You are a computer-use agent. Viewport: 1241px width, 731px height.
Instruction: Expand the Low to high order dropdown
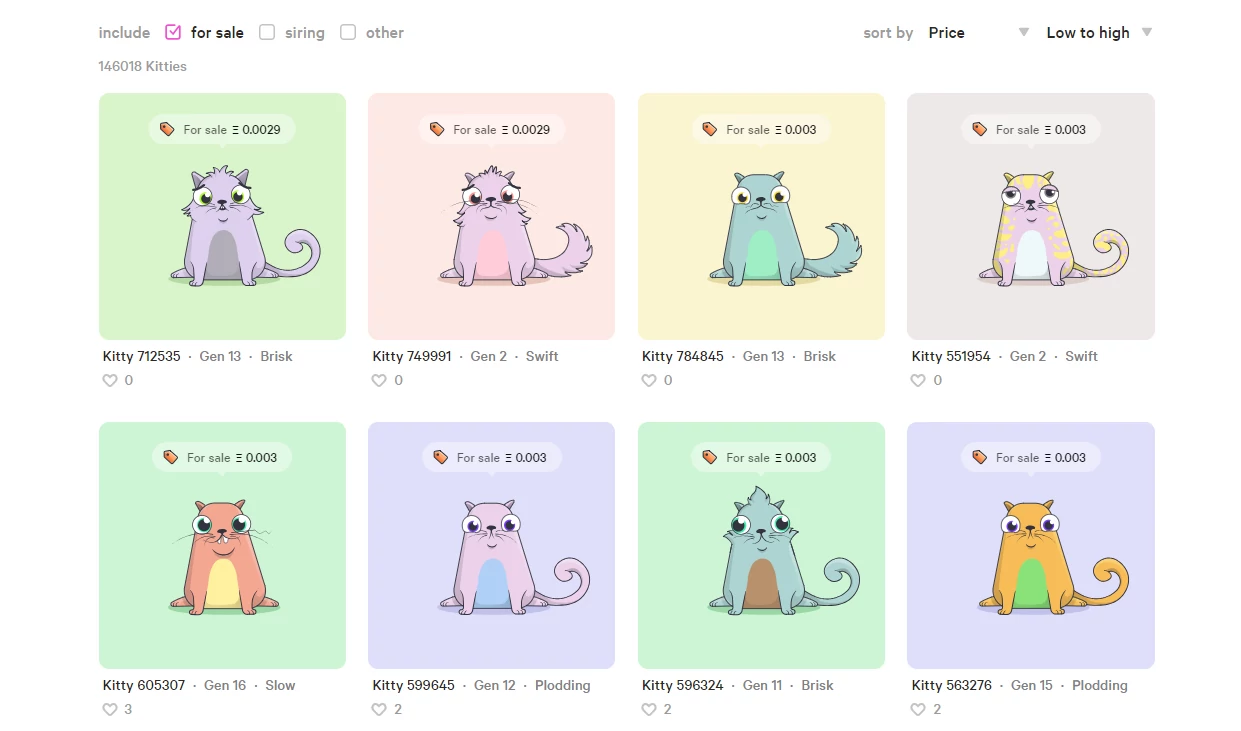(x=1099, y=32)
